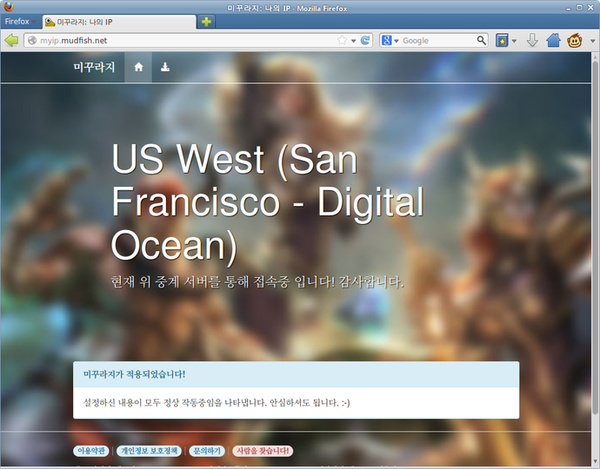Minimize the Firefox window
The height and width of the screenshot is (469, 600).
(568, 8)
